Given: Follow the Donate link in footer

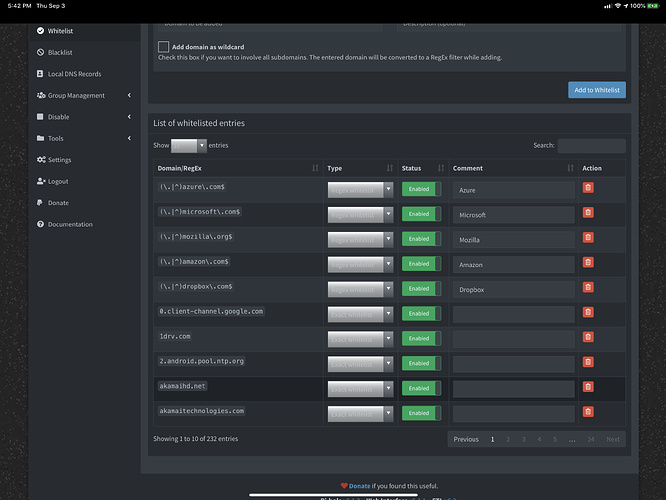Looking at the screenshot, I should 359,486.
